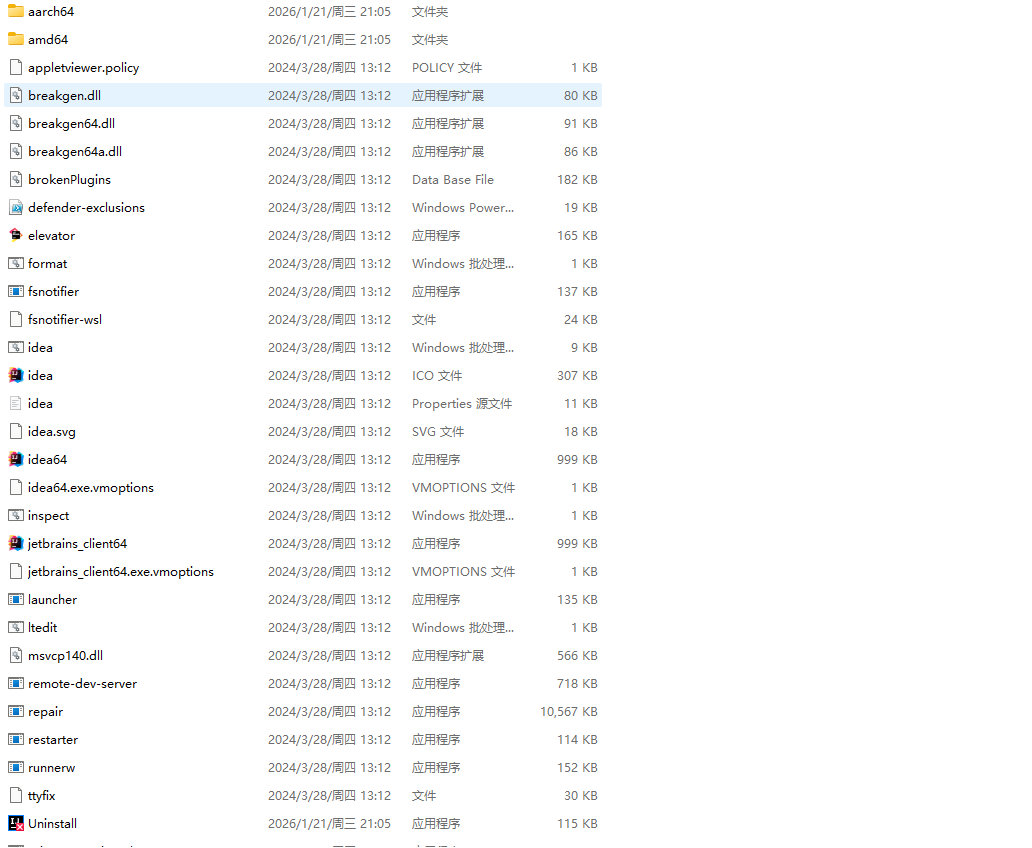
Task: Click the aarch64 folder icon
Action: [x=15, y=12]
